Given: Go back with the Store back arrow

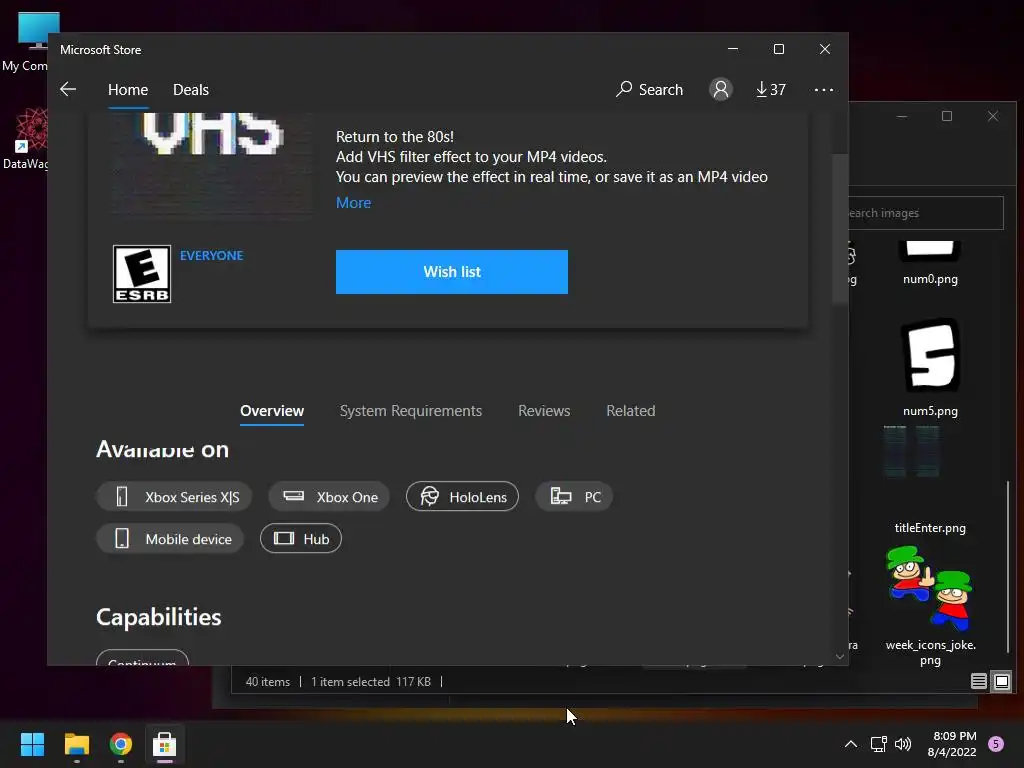Looking at the screenshot, I should (x=68, y=89).
